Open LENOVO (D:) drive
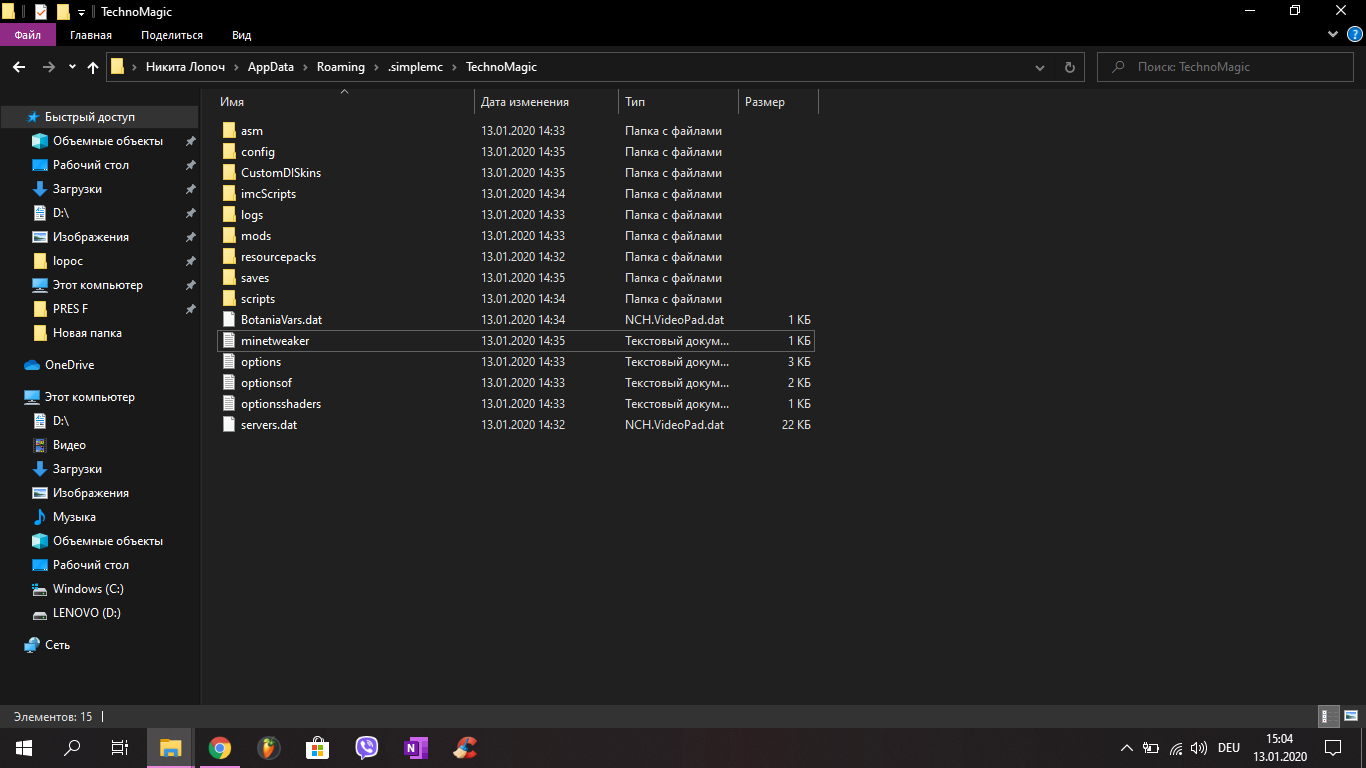The height and width of the screenshot is (768, 1366). coord(86,613)
